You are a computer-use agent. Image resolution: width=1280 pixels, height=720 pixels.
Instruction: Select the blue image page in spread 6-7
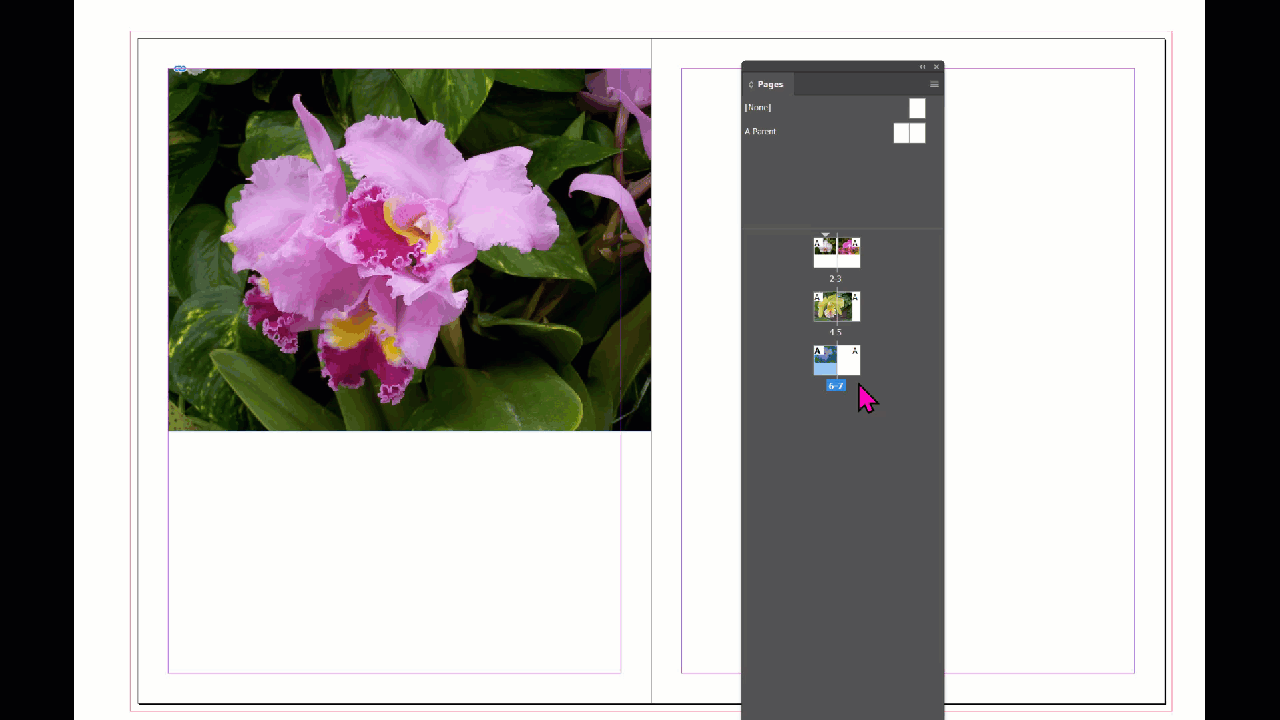[823, 359]
